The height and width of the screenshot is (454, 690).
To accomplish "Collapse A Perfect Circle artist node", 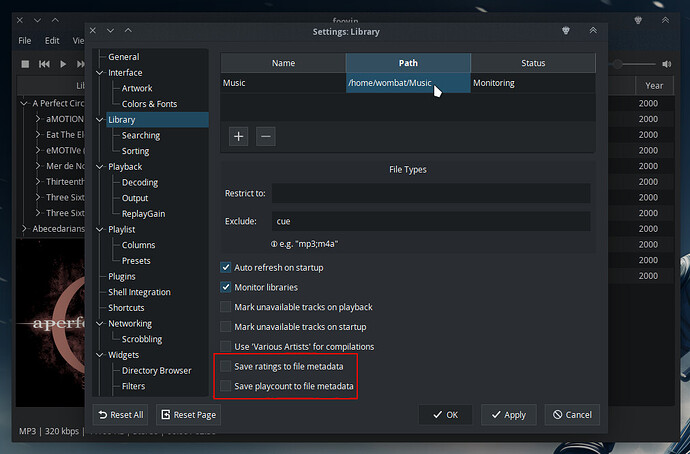I will [x=24, y=103].
